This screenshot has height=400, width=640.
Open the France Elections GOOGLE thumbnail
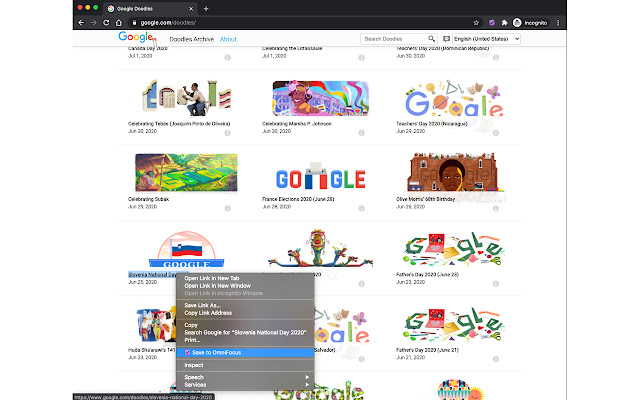(320, 176)
